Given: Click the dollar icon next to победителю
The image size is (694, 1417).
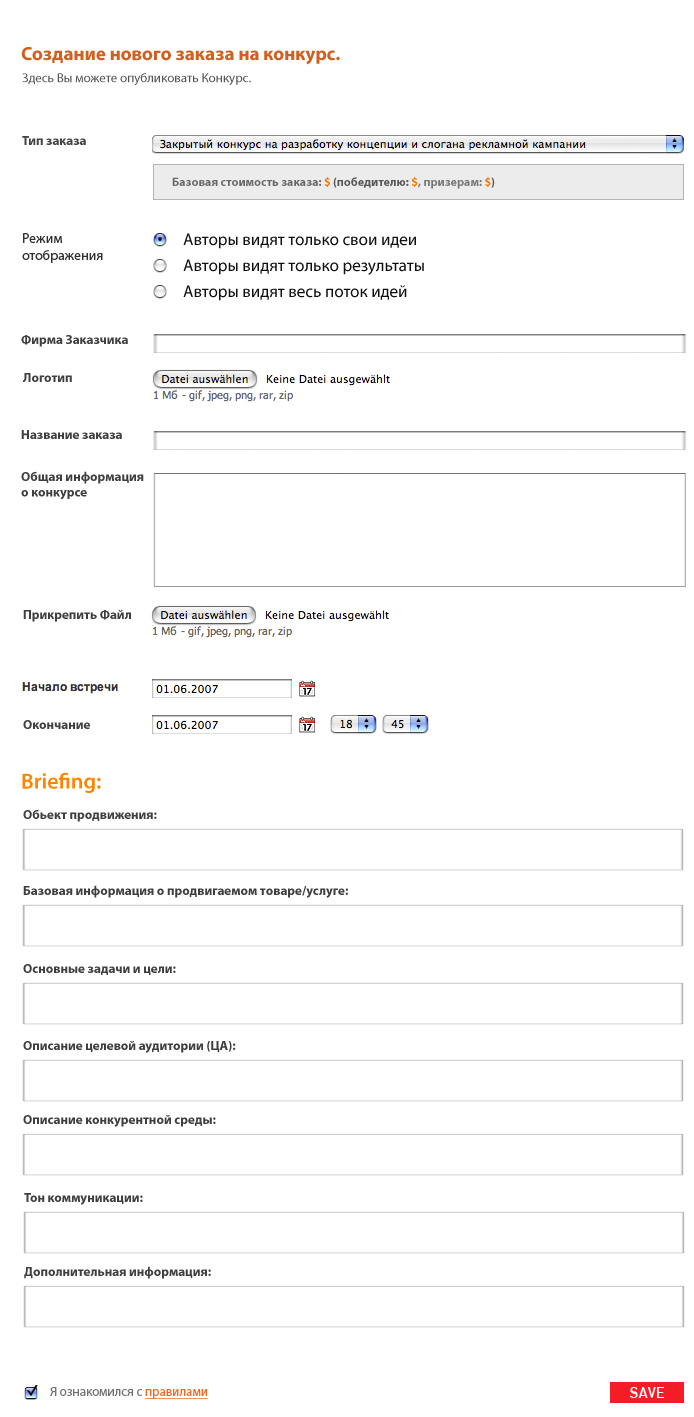Looking at the screenshot, I should click(x=413, y=181).
